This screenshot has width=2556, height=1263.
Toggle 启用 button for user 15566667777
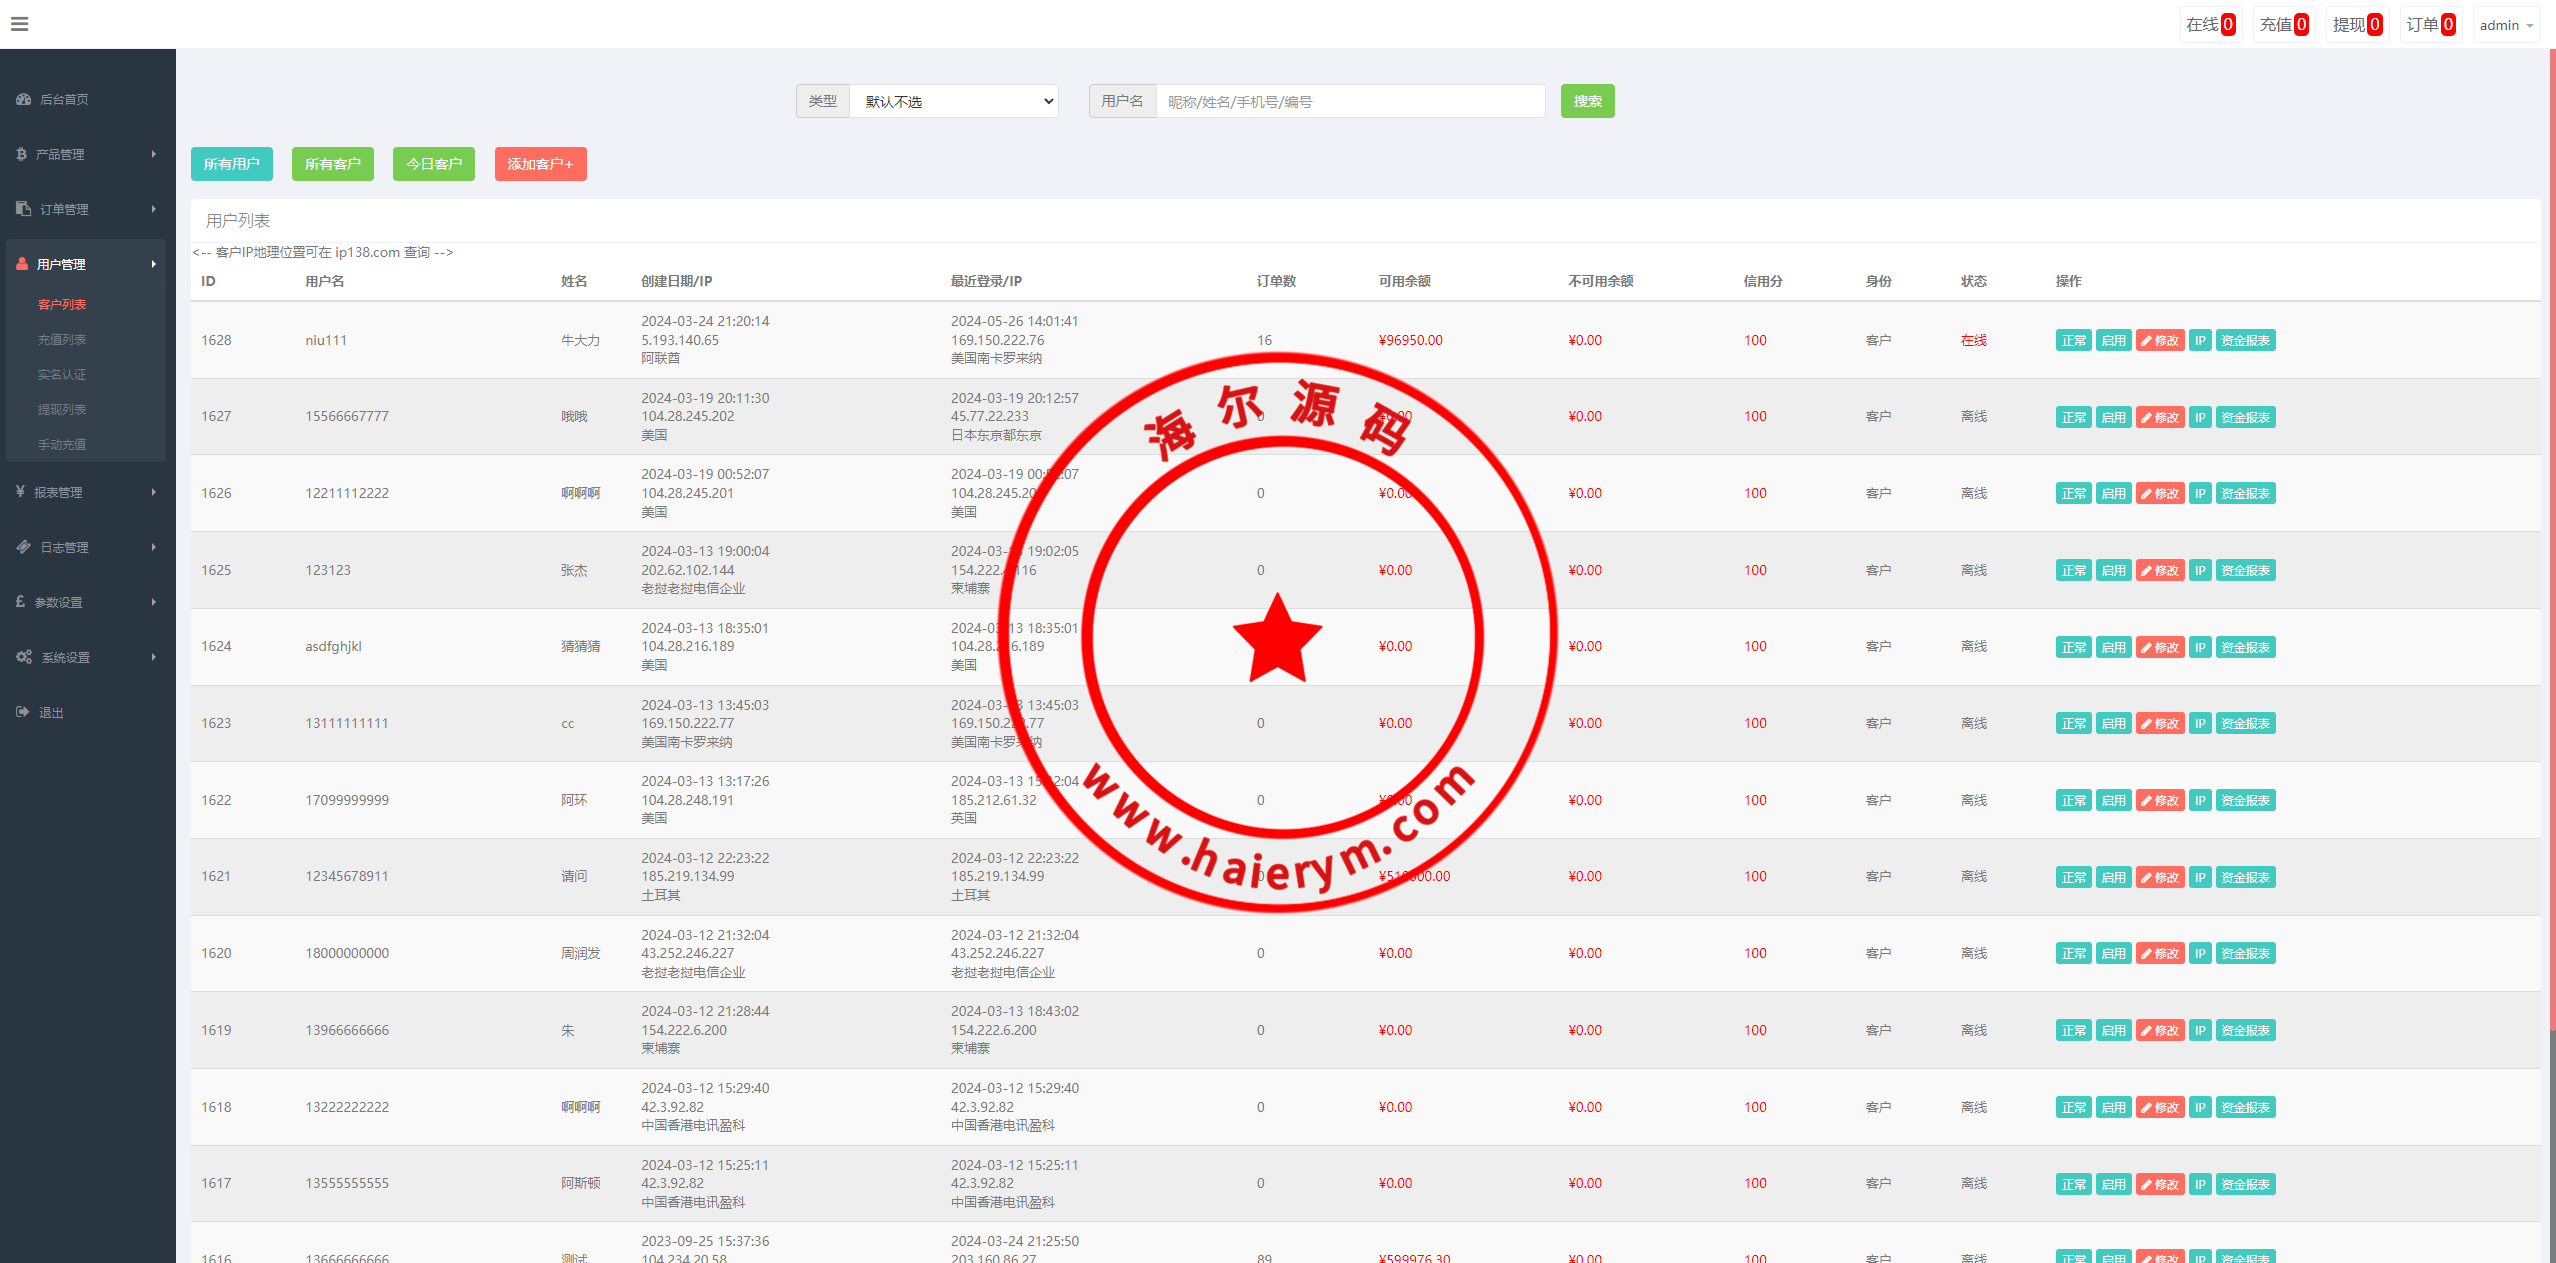coord(2113,418)
